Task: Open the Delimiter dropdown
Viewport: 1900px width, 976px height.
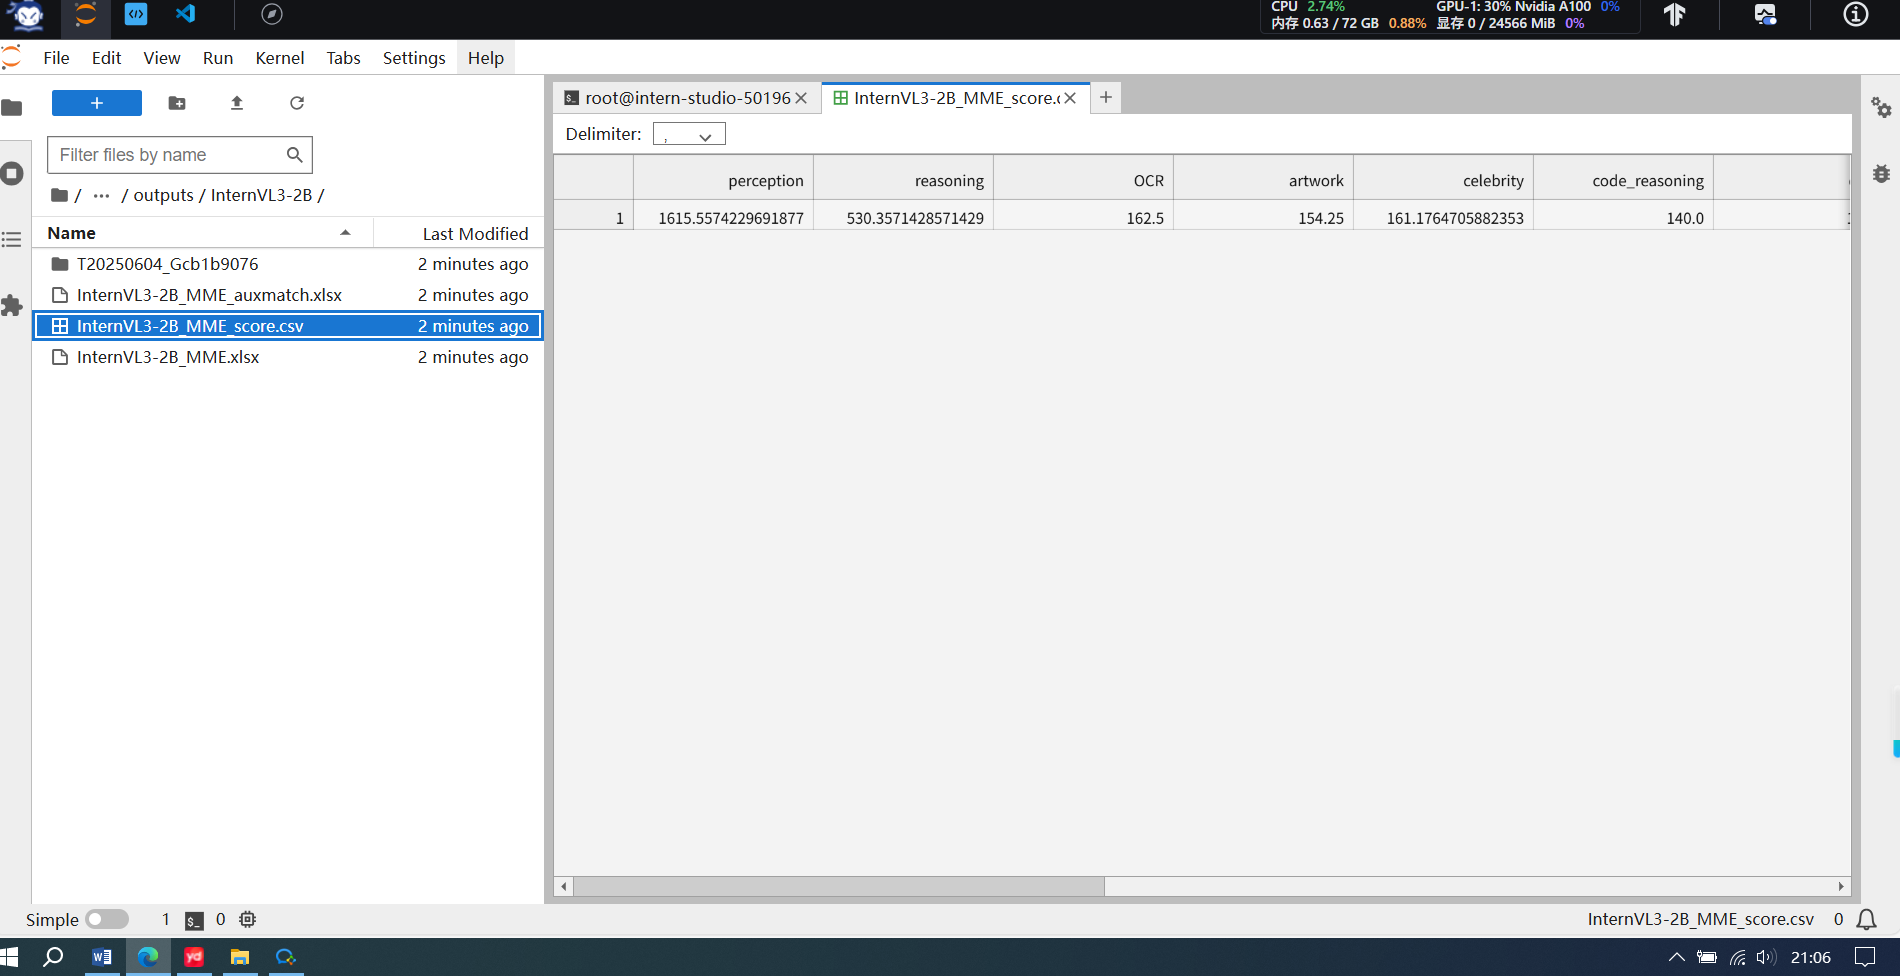Action: coord(689,133)
